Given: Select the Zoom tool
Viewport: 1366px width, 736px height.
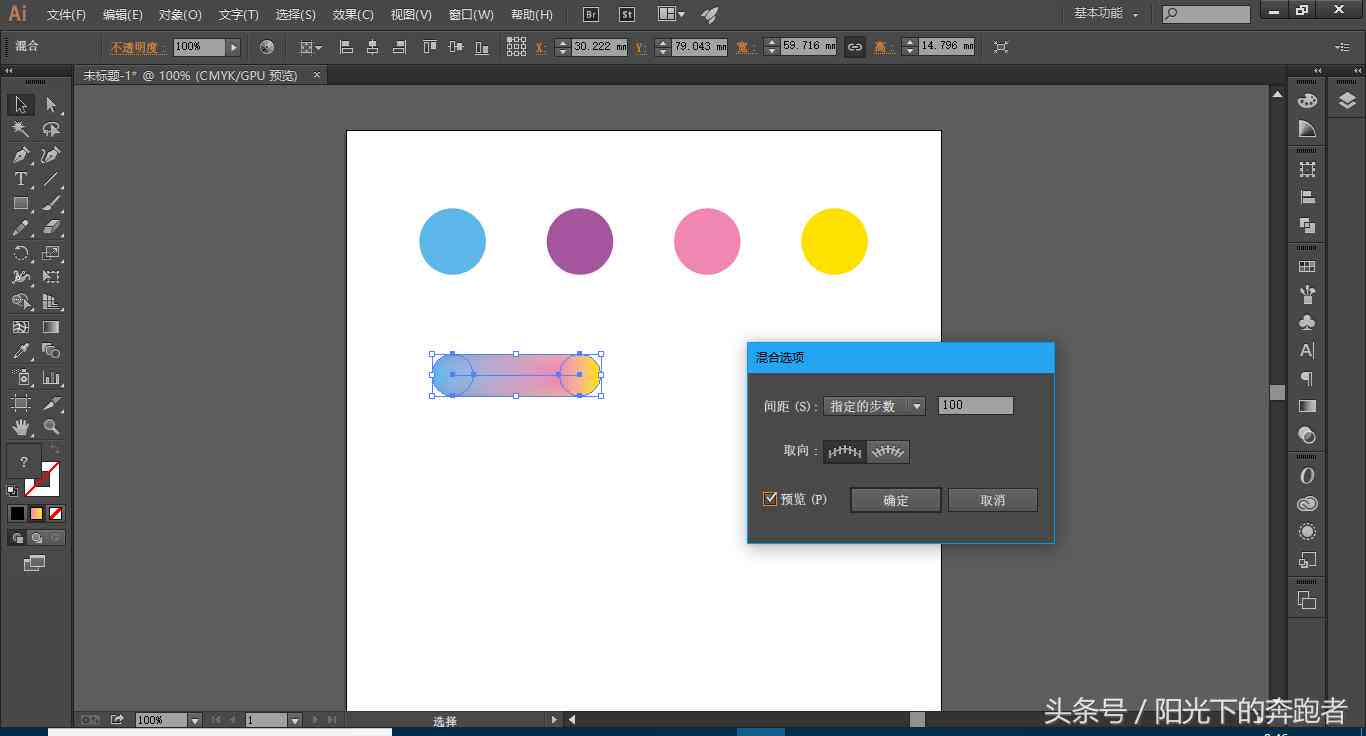Looking at the screenshot, I should coord(51,427).
